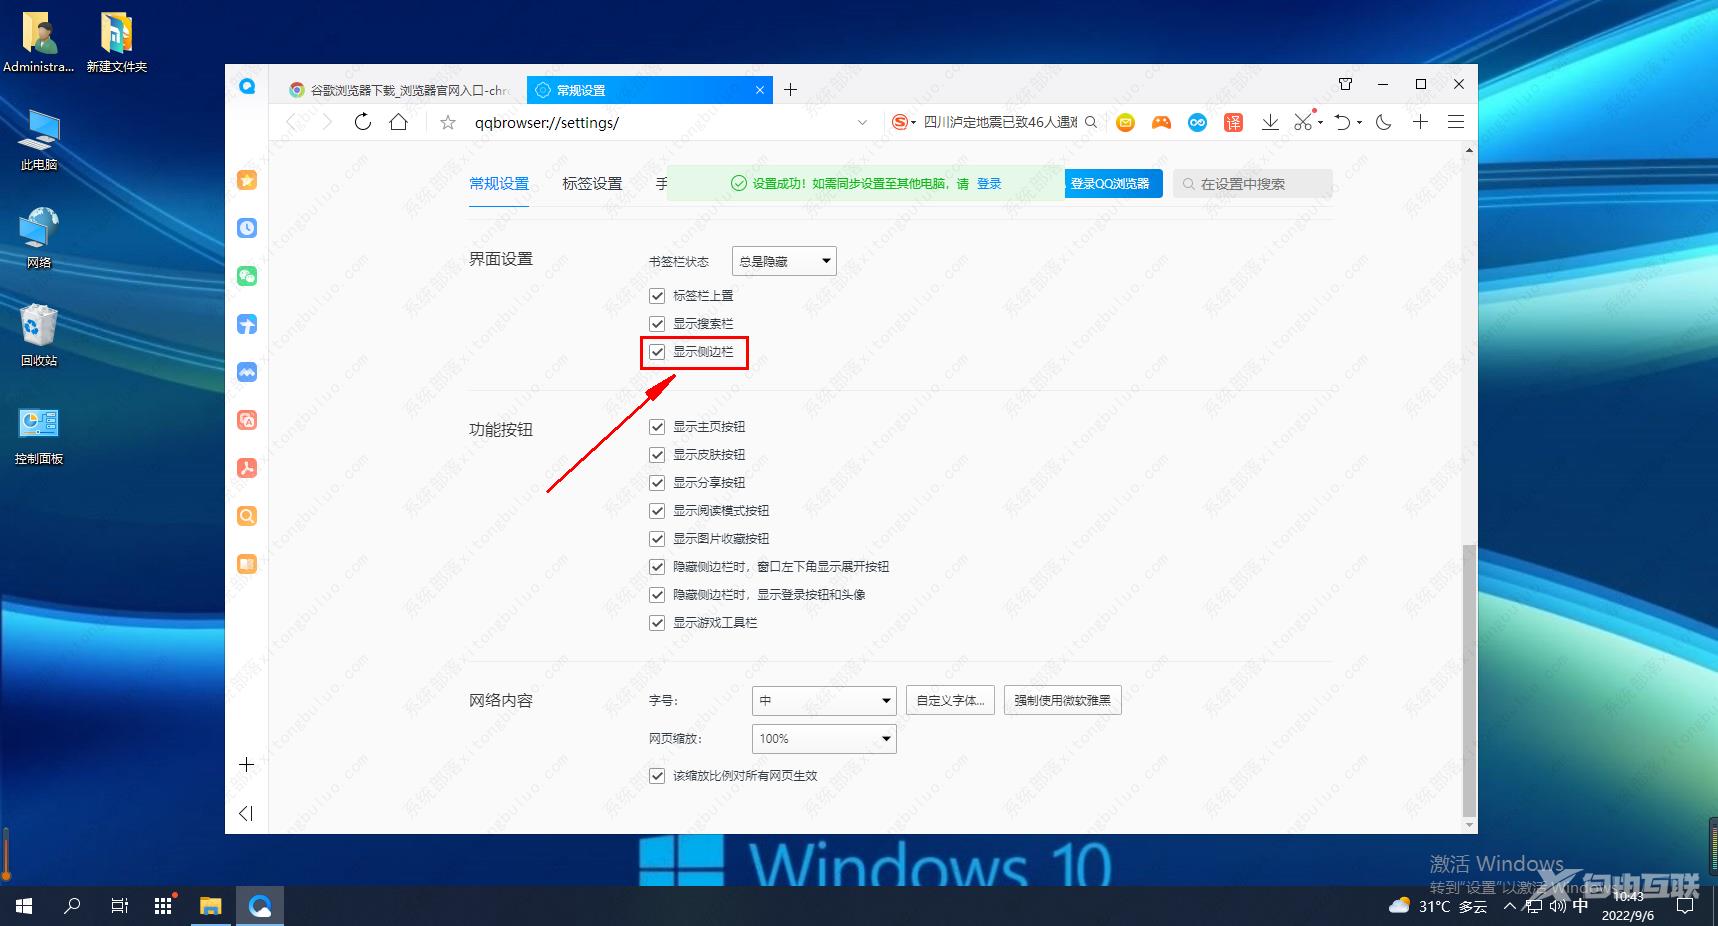Viewport: 1718px width, 926px height.
Task: Switch to the 标签设置 settings tab
Action: 592,184
